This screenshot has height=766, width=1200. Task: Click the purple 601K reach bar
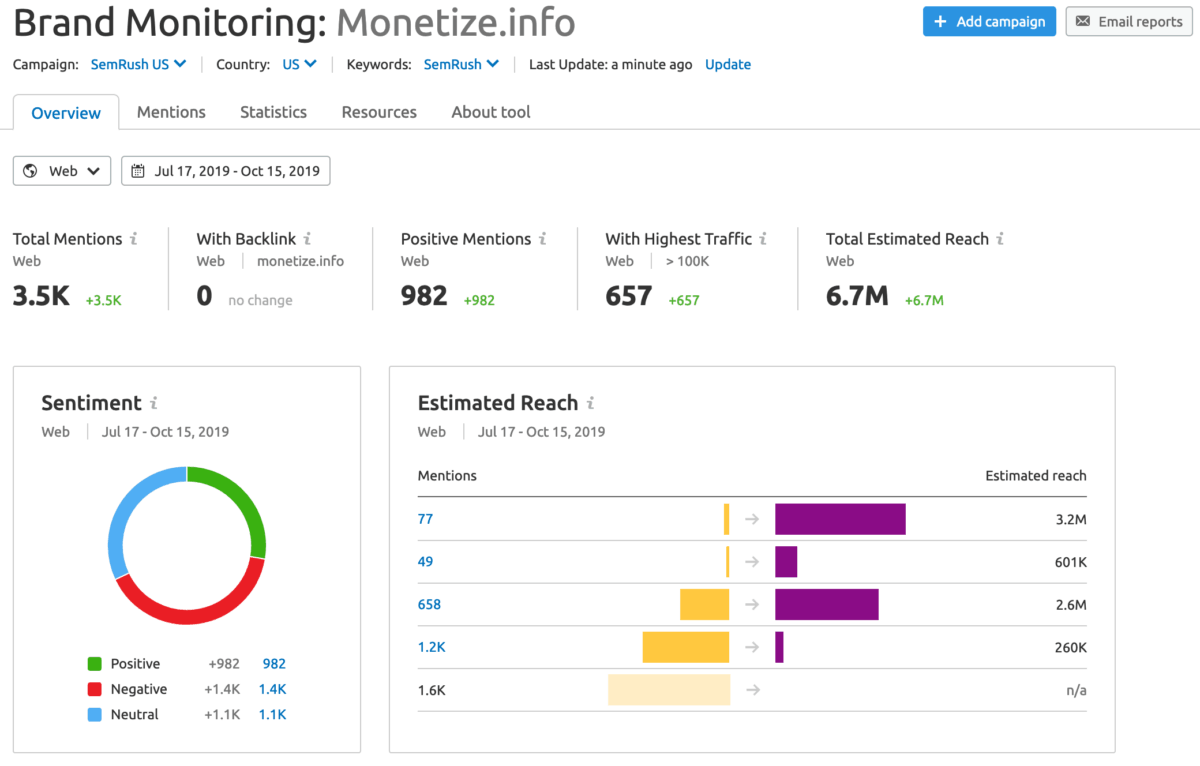click(x=786, y=562)
